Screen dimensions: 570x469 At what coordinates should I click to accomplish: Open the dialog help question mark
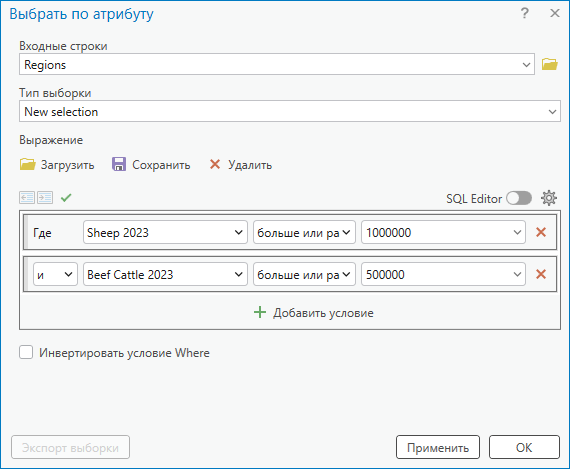coord(525,13)
